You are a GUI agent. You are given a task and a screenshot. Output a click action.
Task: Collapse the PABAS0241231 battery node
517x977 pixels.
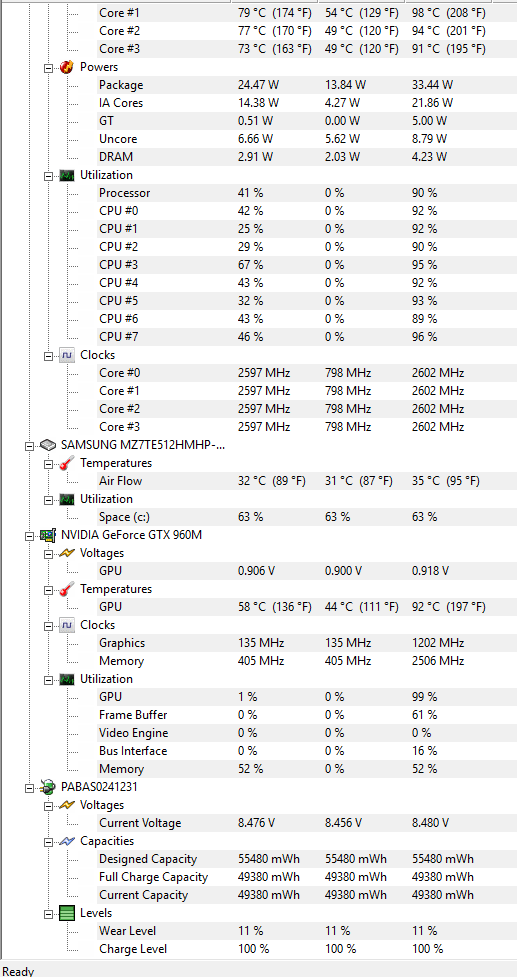point(29,787)
